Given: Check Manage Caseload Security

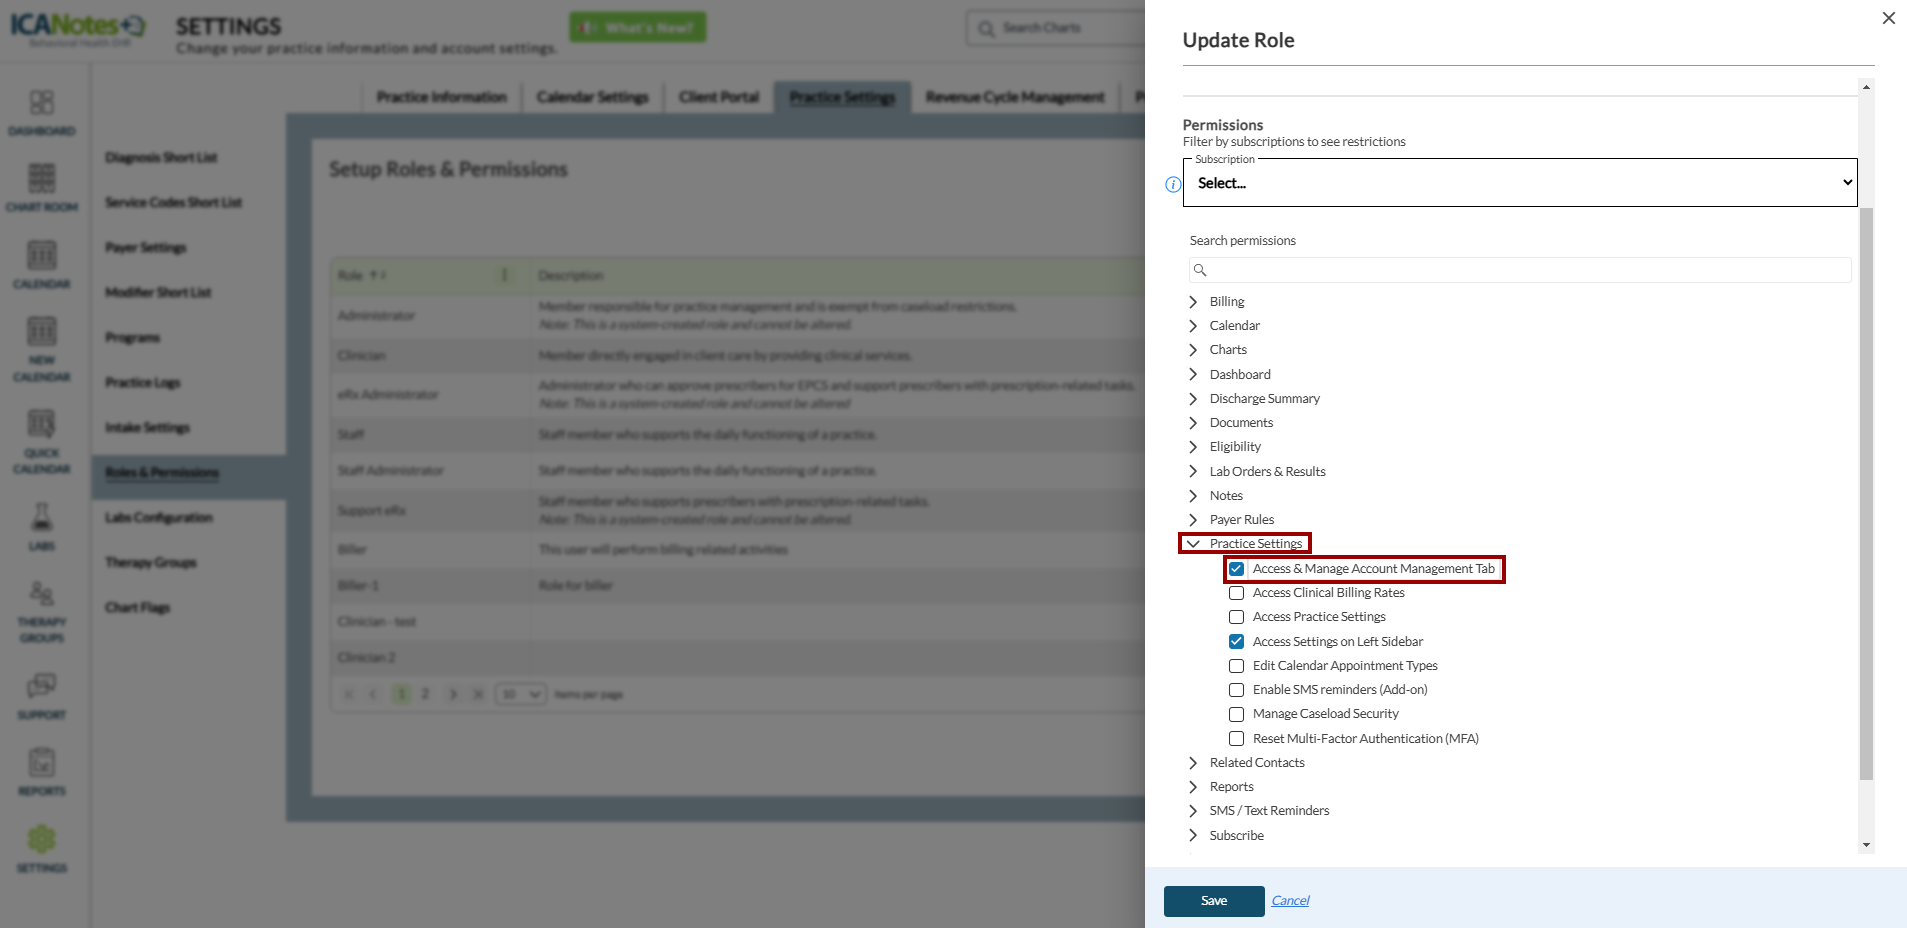Looking at the screenshot, I should click(x=1236, y=714).
